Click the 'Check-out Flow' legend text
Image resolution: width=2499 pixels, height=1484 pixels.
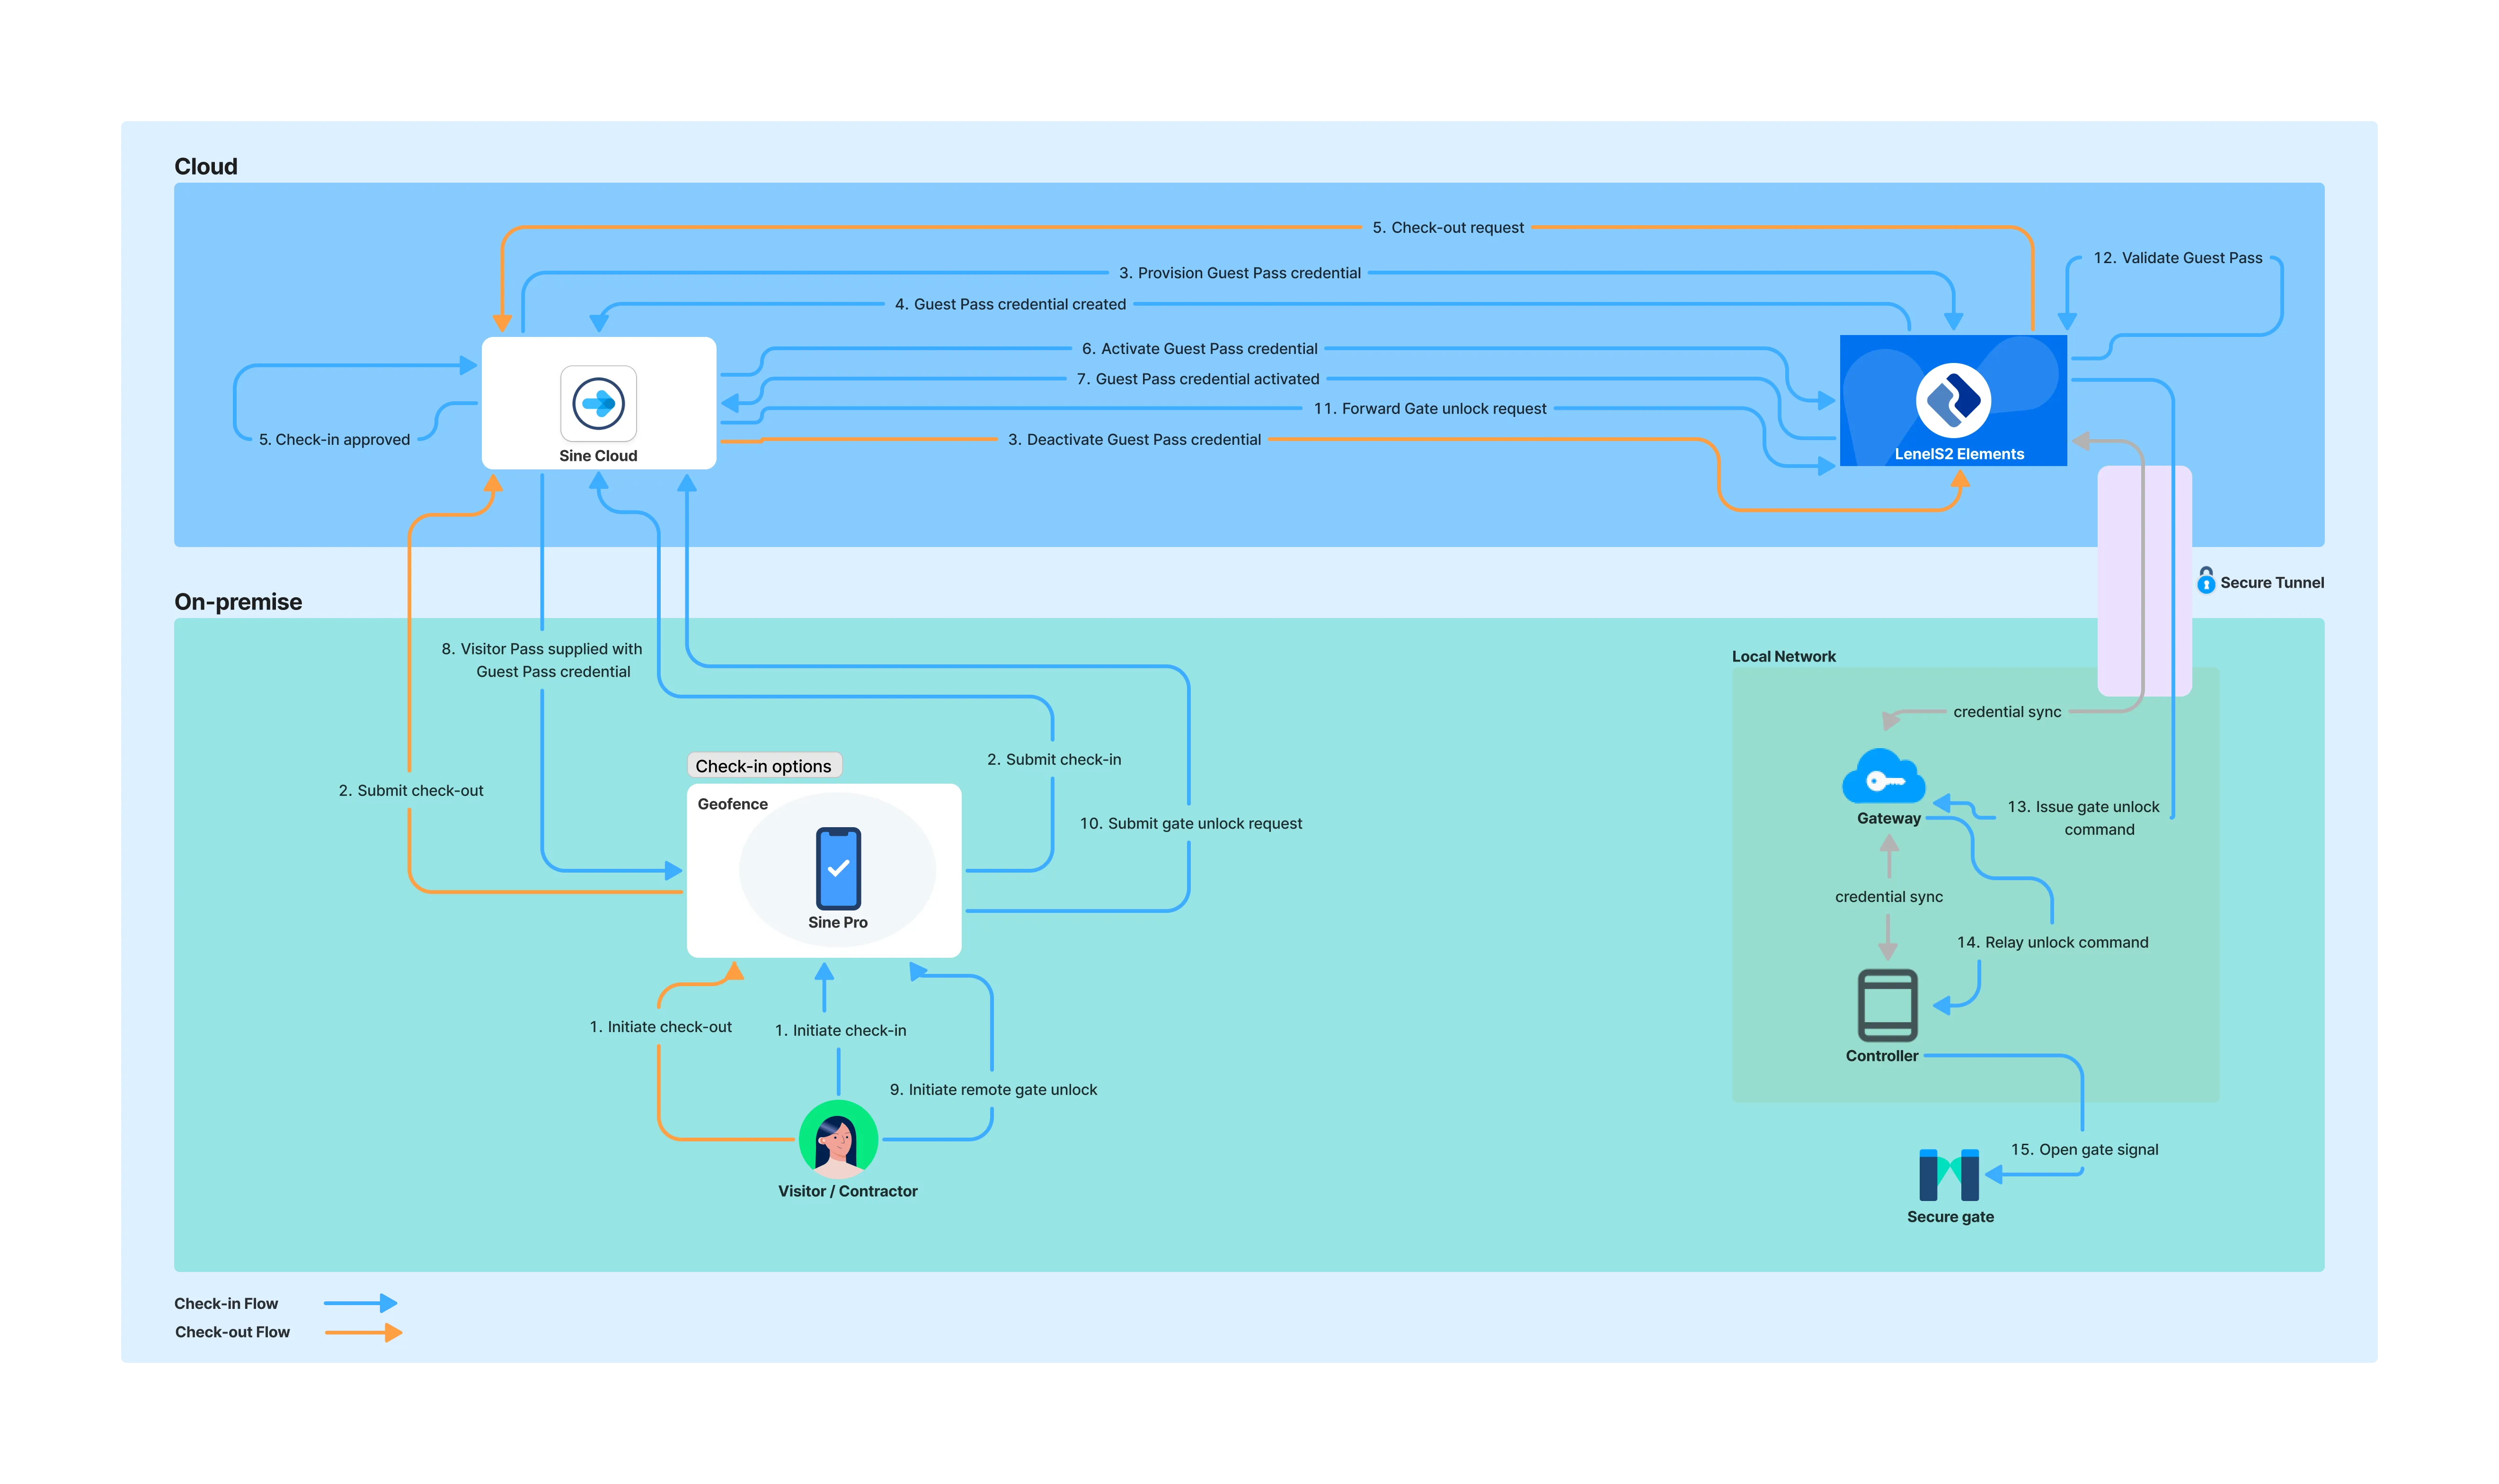coord(232,1332)
